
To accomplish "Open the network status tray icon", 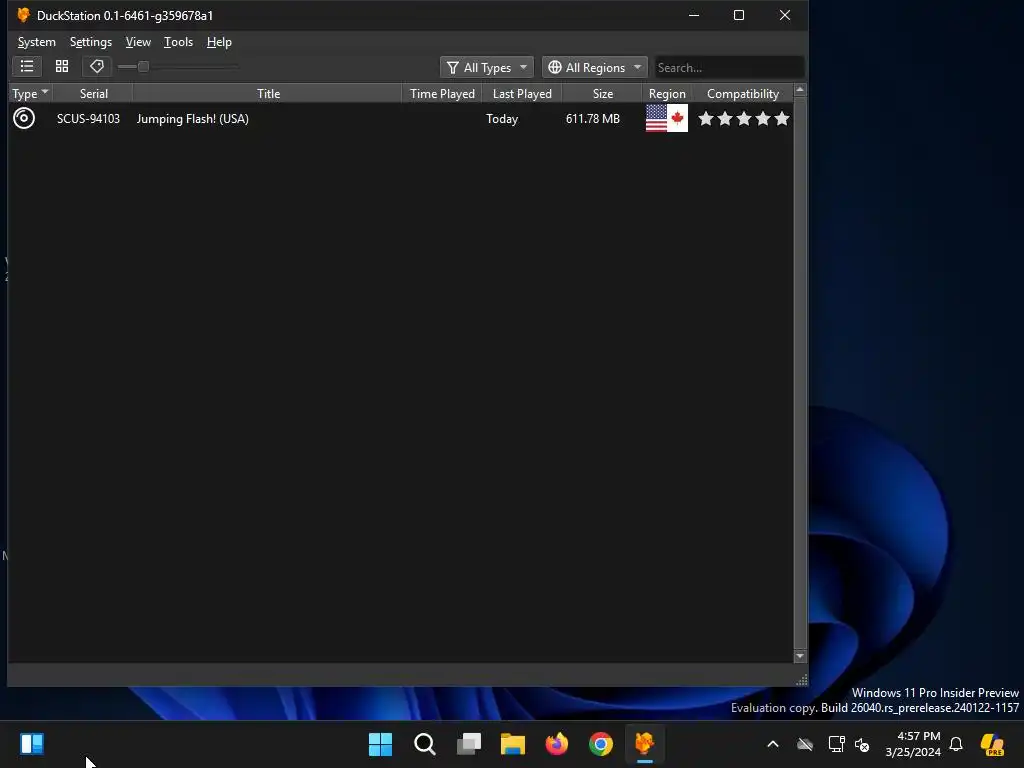I will coord(836,744).
